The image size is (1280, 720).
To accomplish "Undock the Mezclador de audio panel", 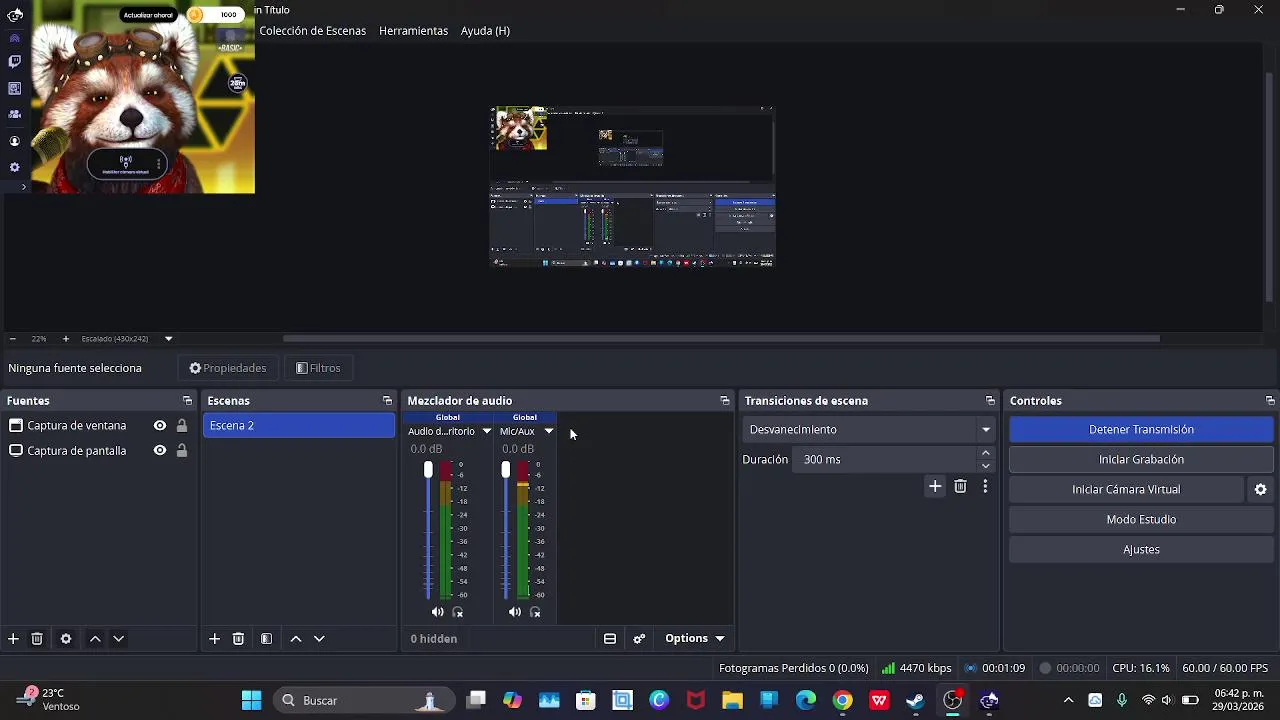I will pos(725,401).
